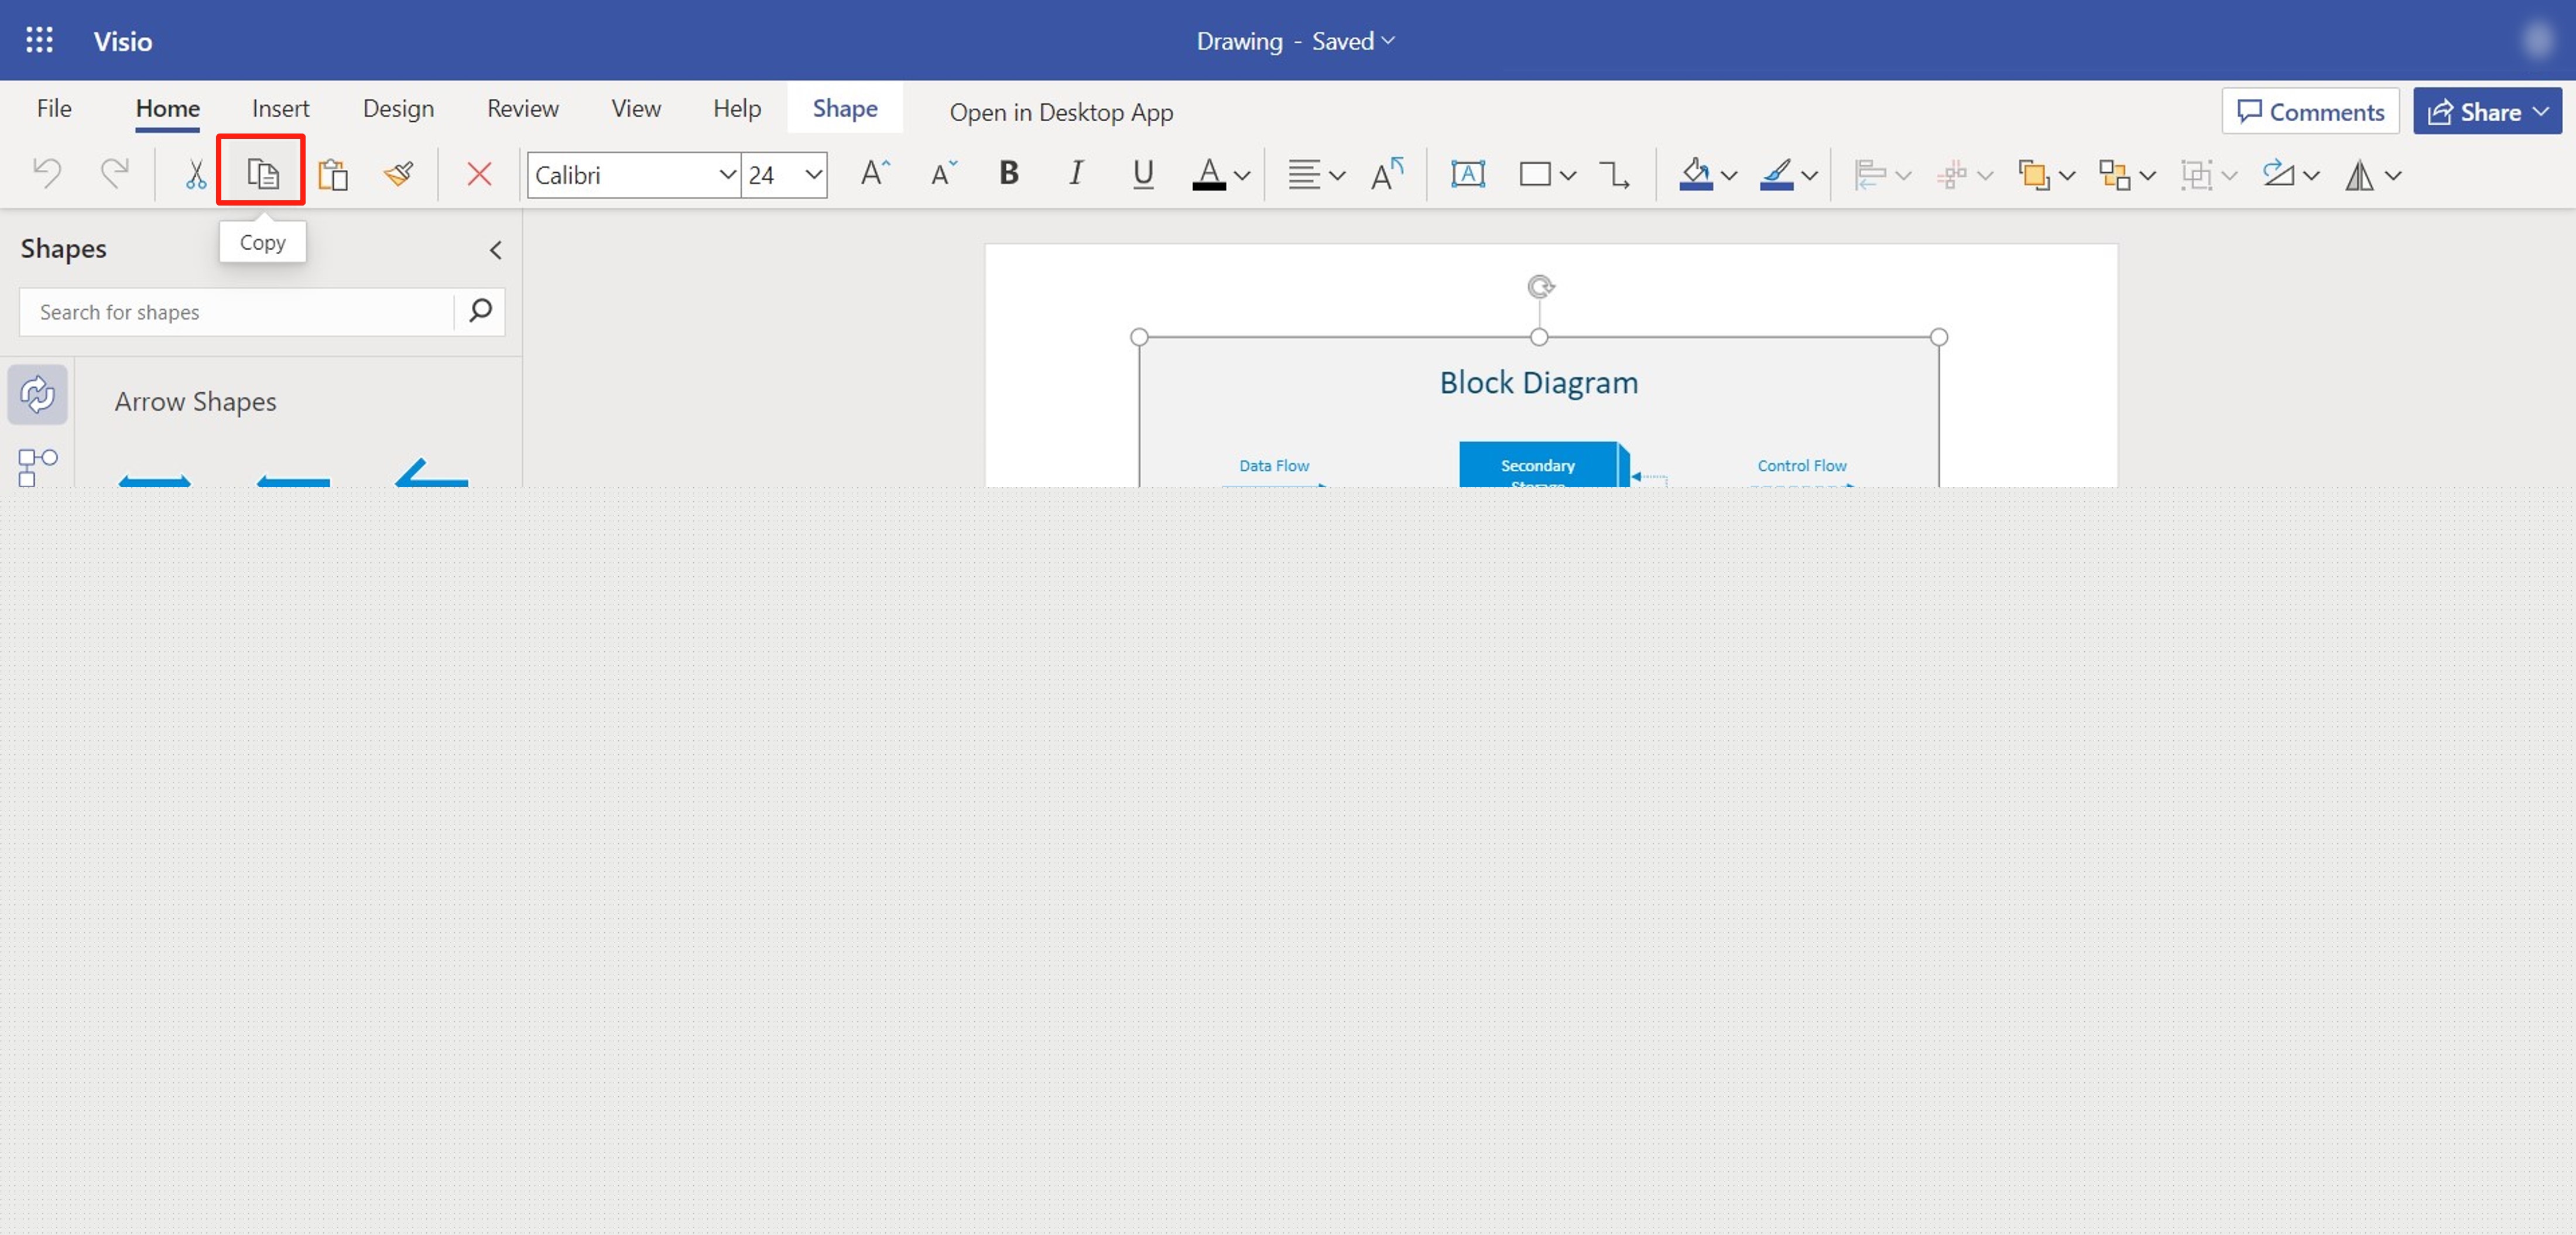The width and height of the screenshot is (2576, 1235).
Task: Select the Format Painter brush
Action: (399, 174)
